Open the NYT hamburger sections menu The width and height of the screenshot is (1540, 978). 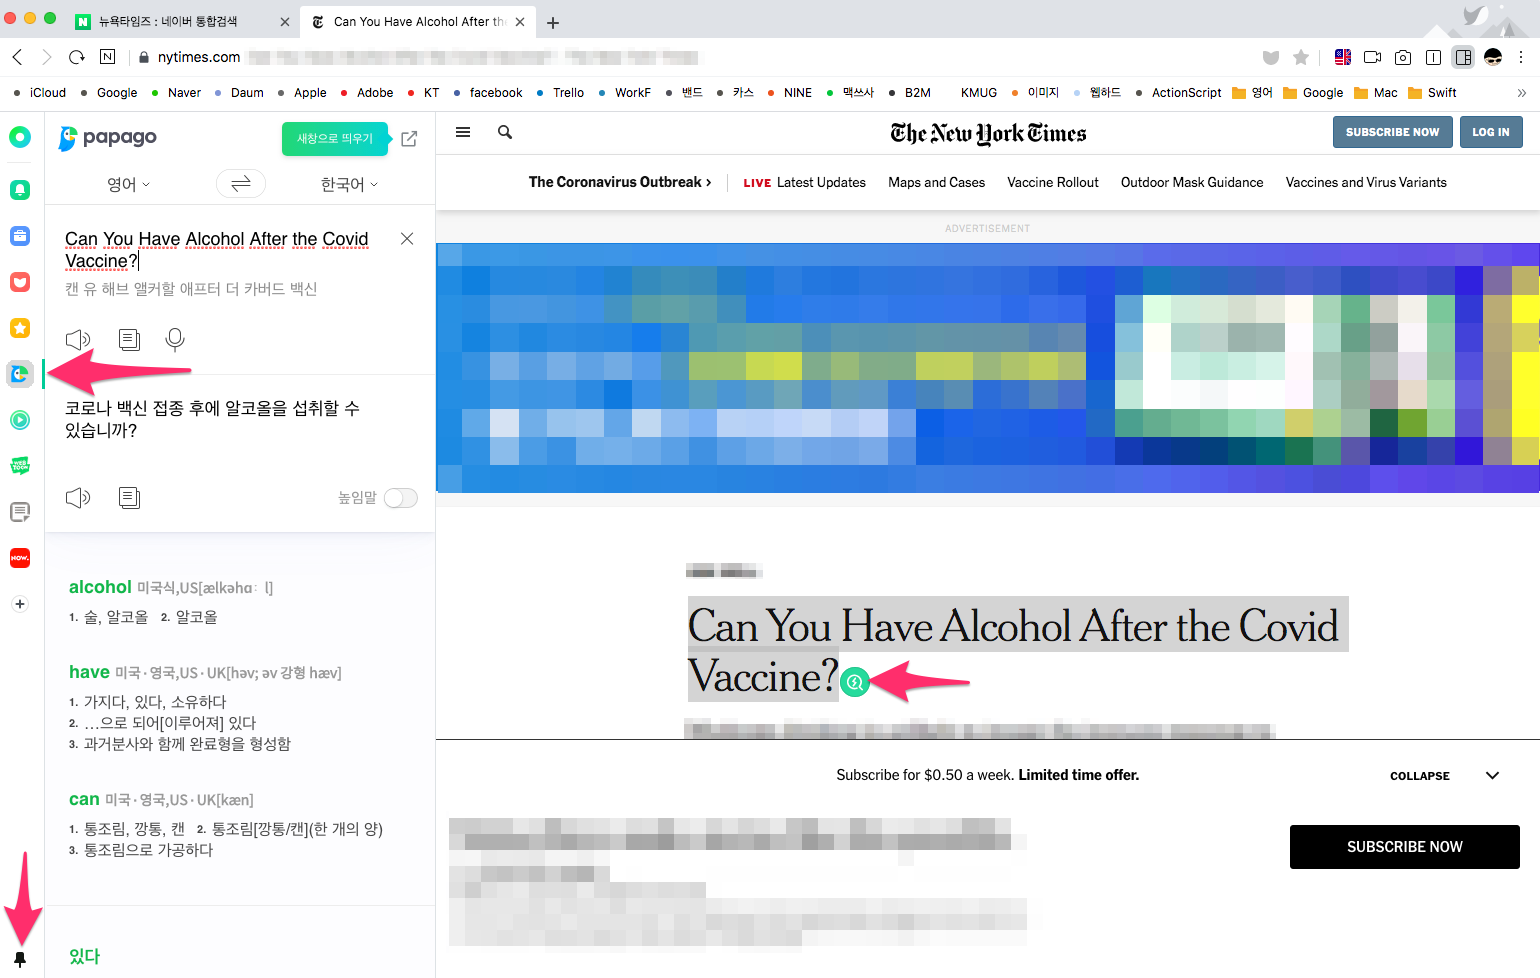point(463,132)
